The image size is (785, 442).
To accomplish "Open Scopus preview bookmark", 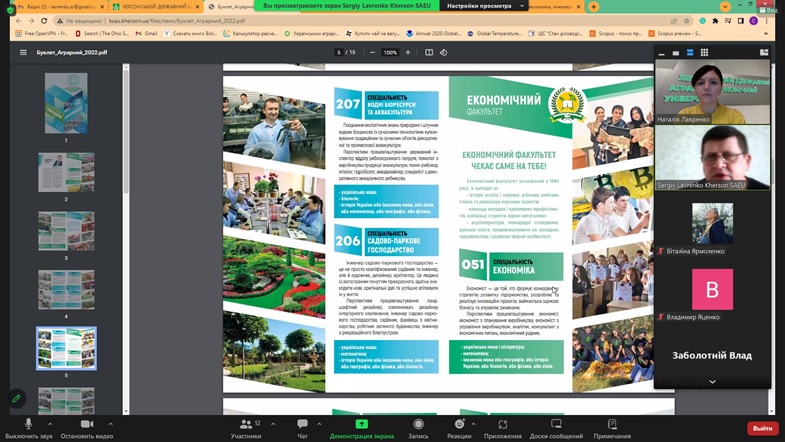I will tap(675, 34).
